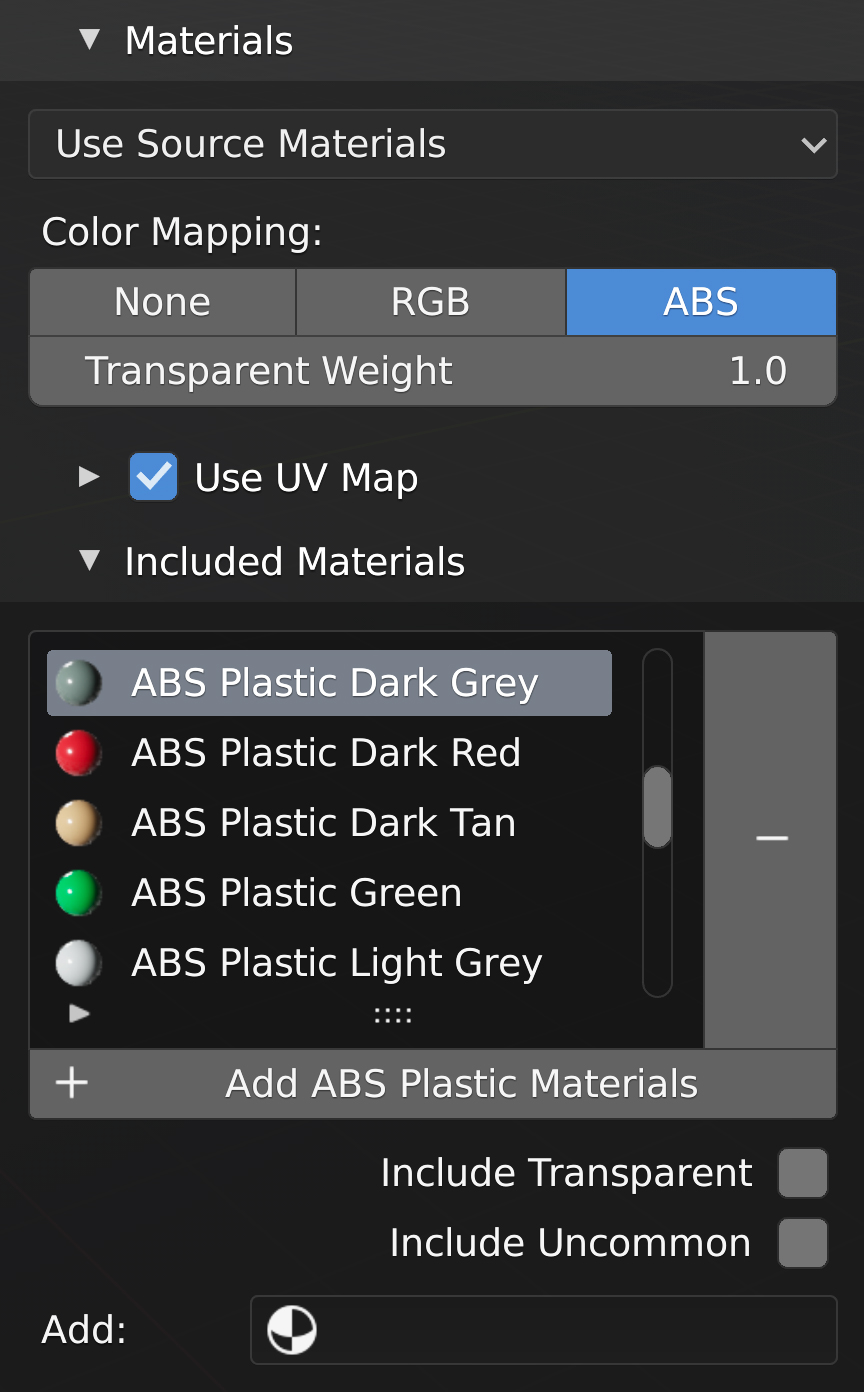
Task: Click the Dark Red material sphere icon
Action: (x=78, y=753)
